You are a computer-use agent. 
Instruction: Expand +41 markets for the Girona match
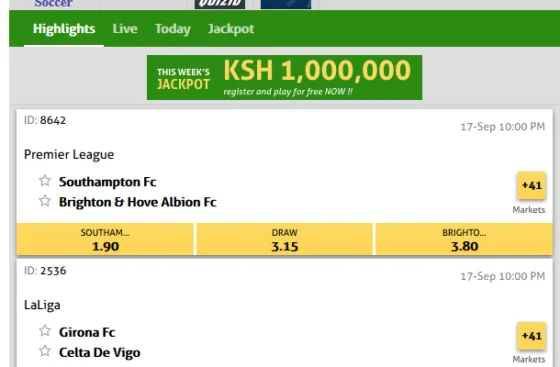[x=531, y=336]
